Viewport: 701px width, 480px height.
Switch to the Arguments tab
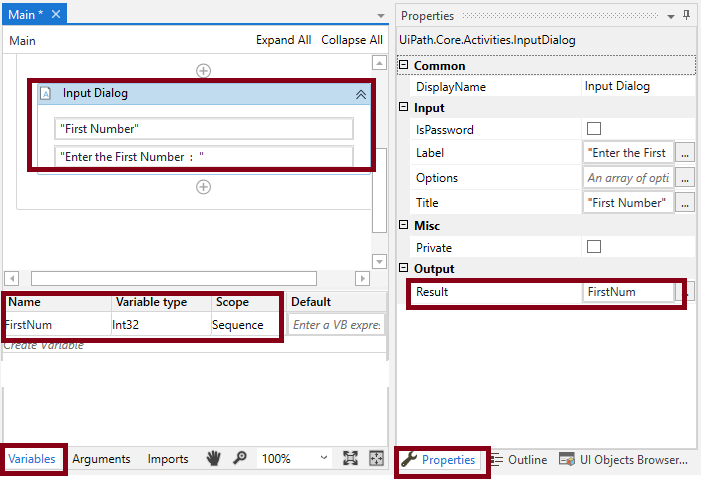[101, 459]
